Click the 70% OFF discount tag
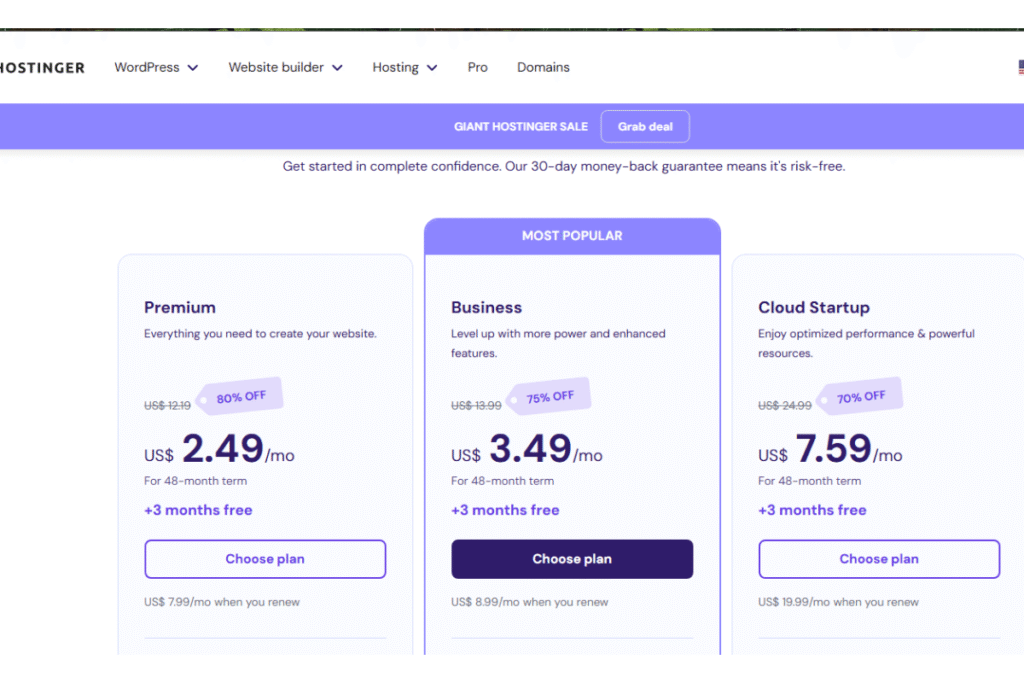 pos(860,396)
